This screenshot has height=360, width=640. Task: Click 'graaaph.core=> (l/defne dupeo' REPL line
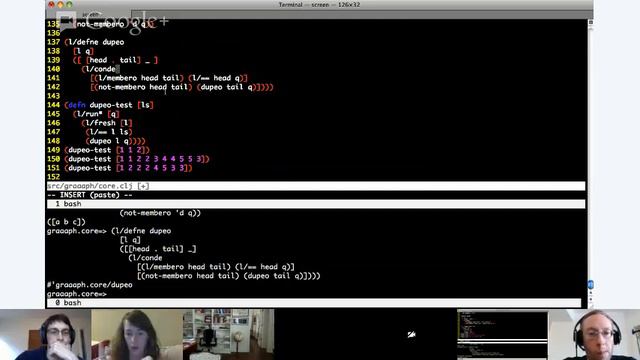point(109,231)
